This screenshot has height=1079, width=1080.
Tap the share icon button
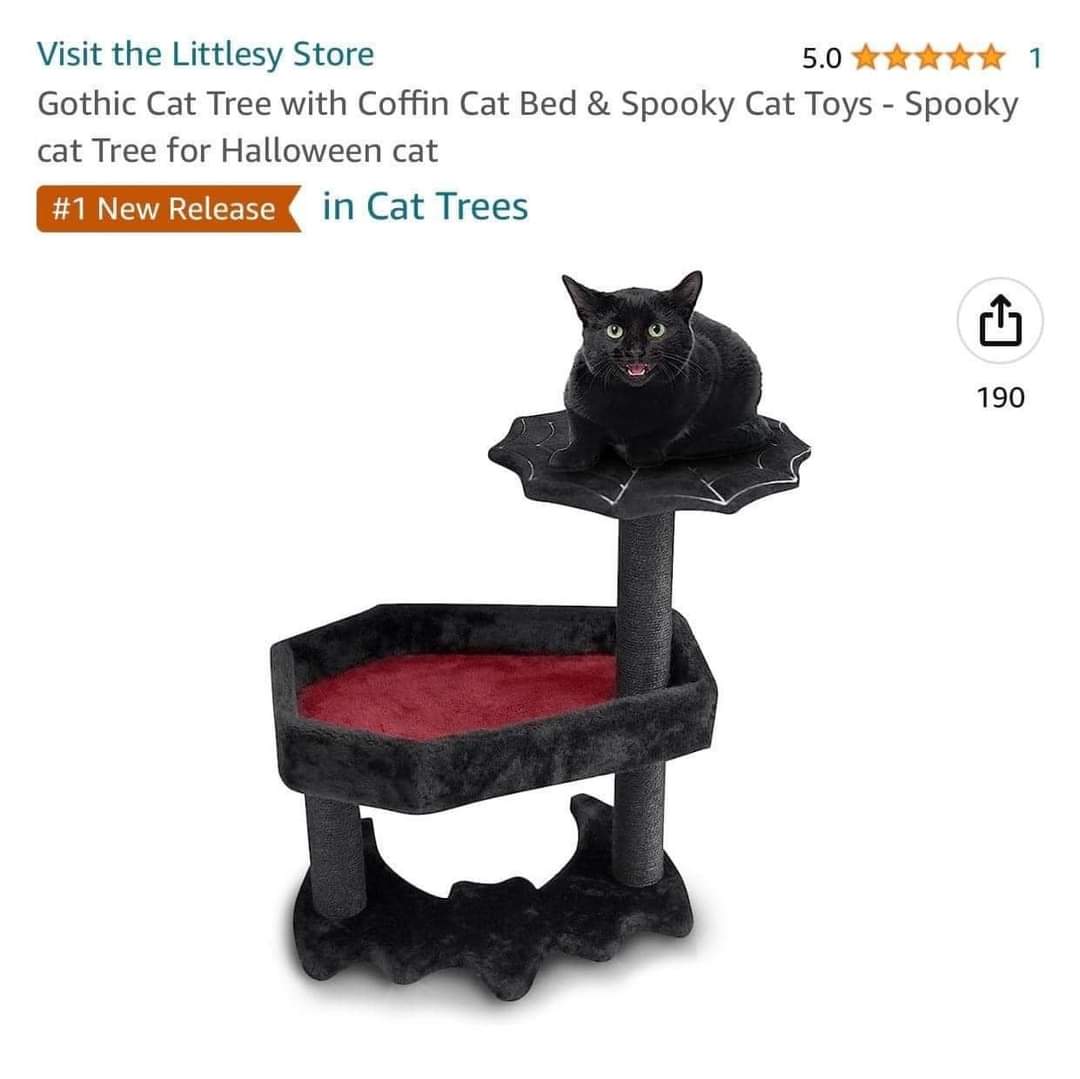(x=1000, y=321)
